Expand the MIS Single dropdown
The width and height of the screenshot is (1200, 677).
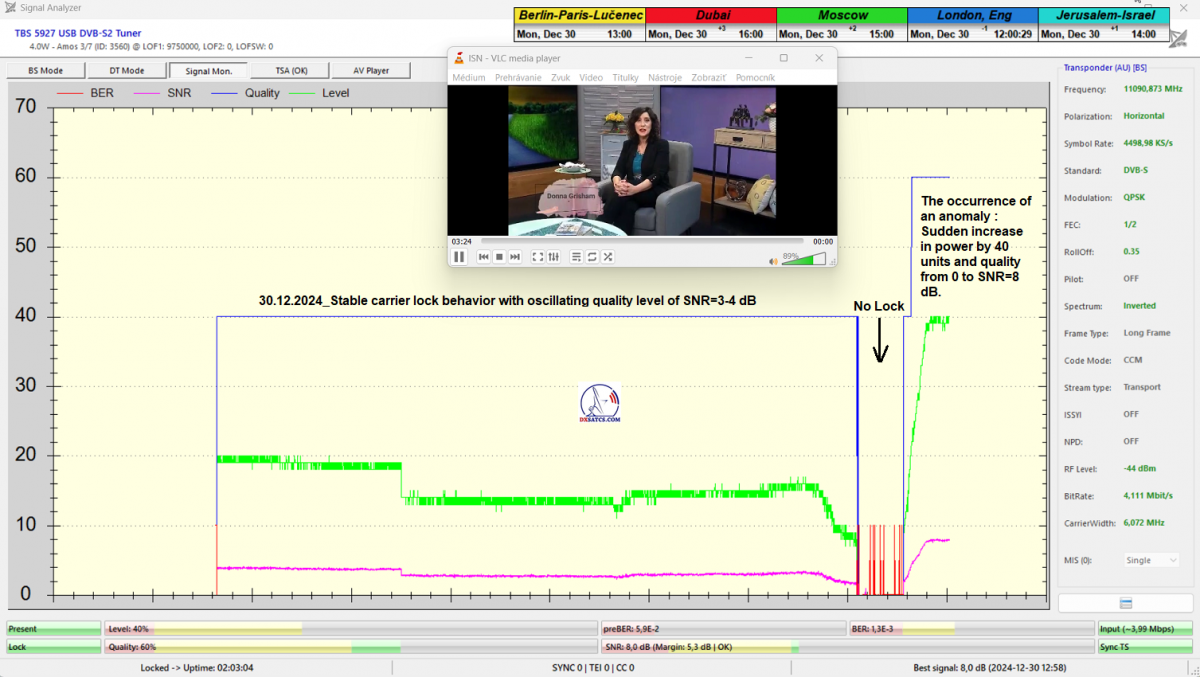pyautogui.click(x=1151, y=560)
